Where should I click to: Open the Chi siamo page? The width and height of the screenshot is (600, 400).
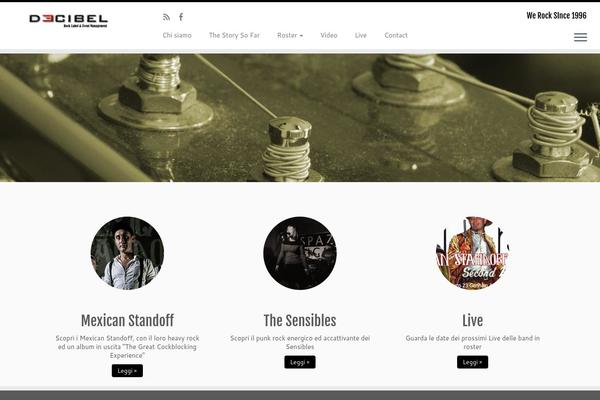[x=177, y=35]
